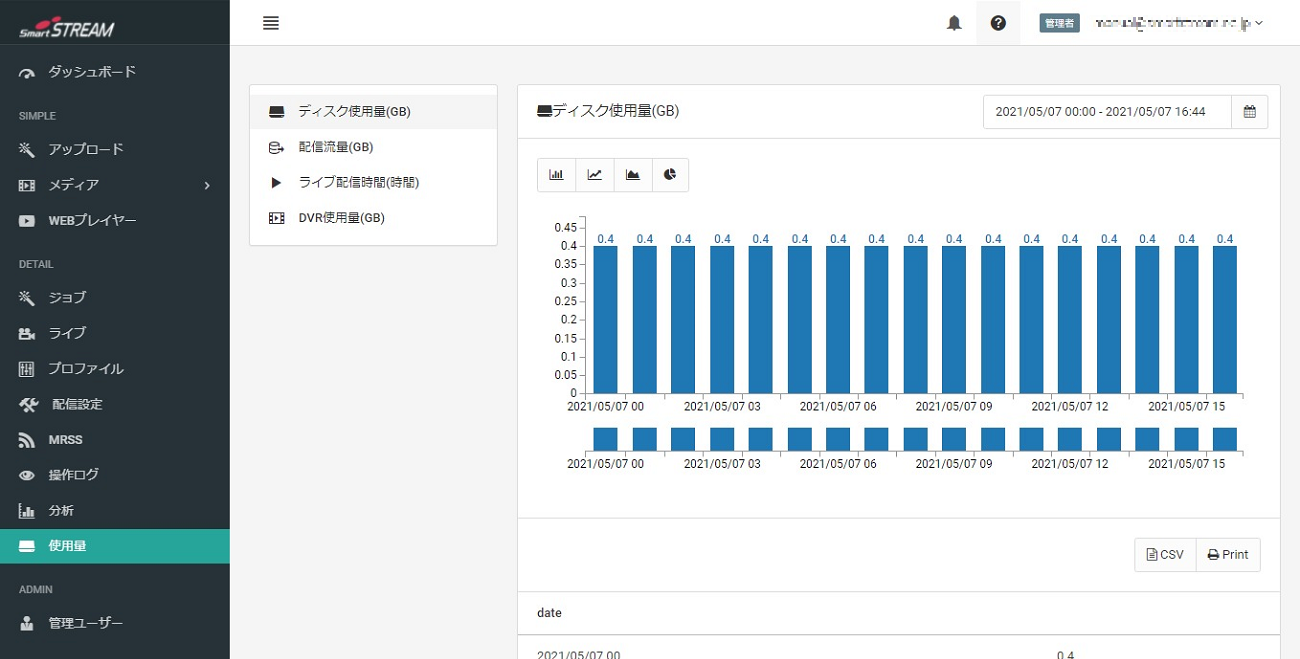Export data with CSV button

point(1165,555)
